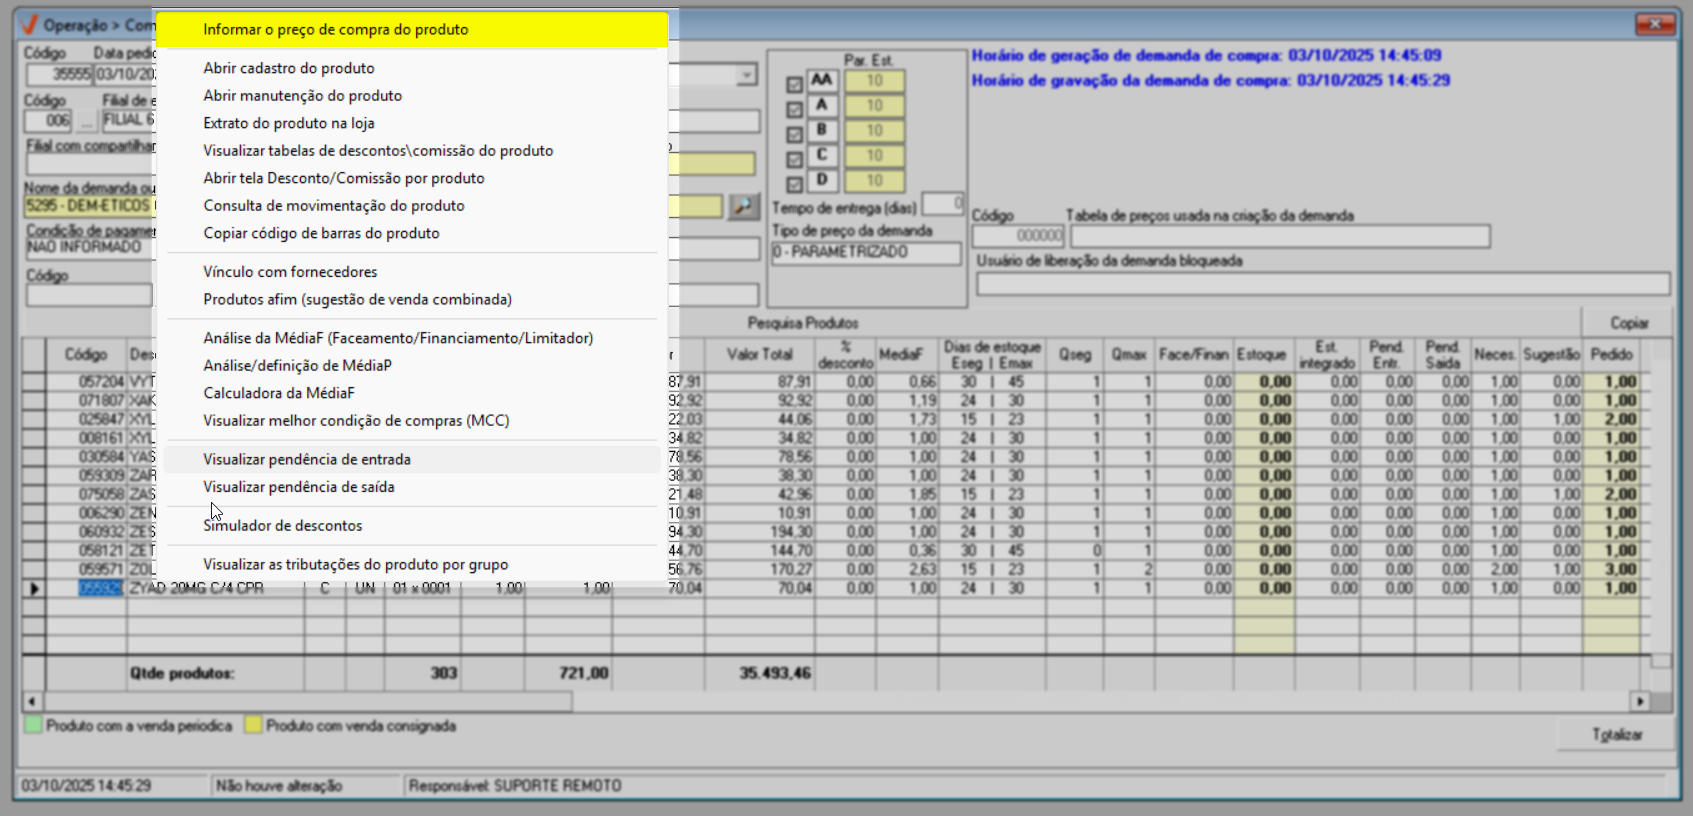Select 'Calculadora da MédiaF' menu item
The image size is (1693, 816).
coord(279,394)
